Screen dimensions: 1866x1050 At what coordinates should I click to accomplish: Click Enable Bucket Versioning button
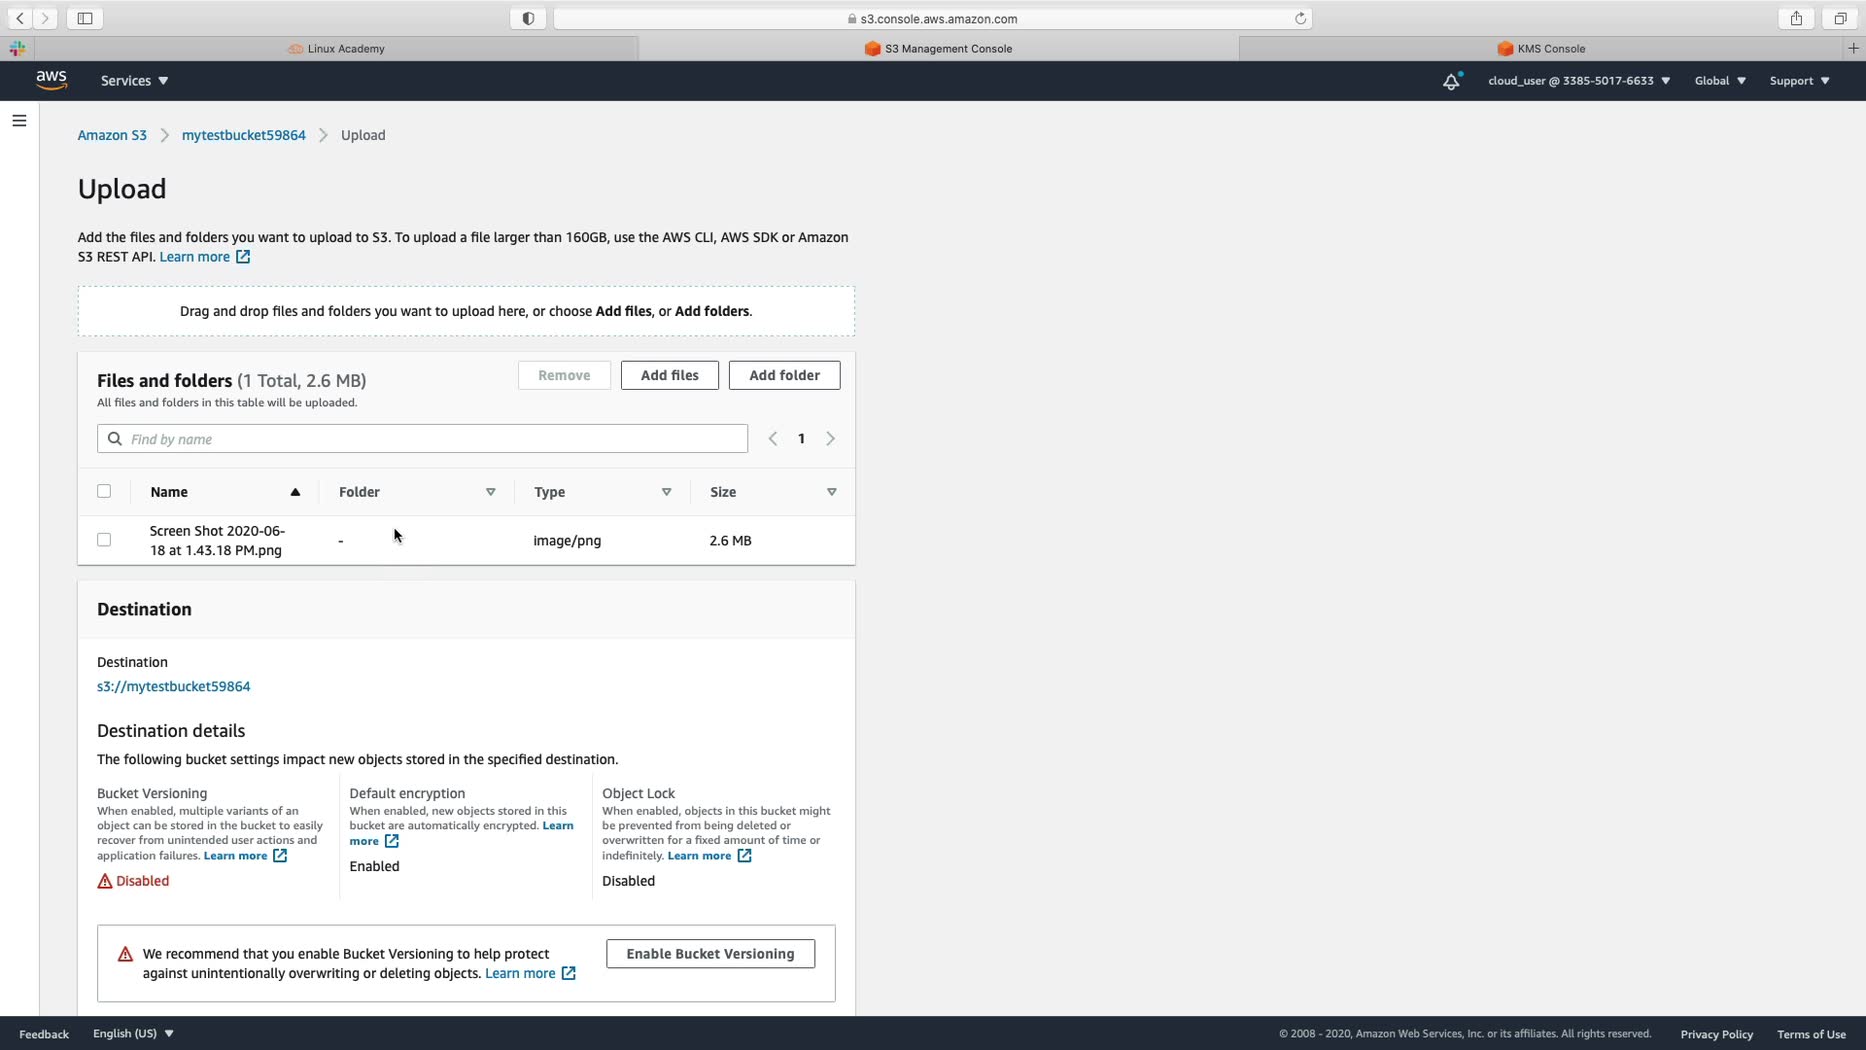(x=710, y=954)
